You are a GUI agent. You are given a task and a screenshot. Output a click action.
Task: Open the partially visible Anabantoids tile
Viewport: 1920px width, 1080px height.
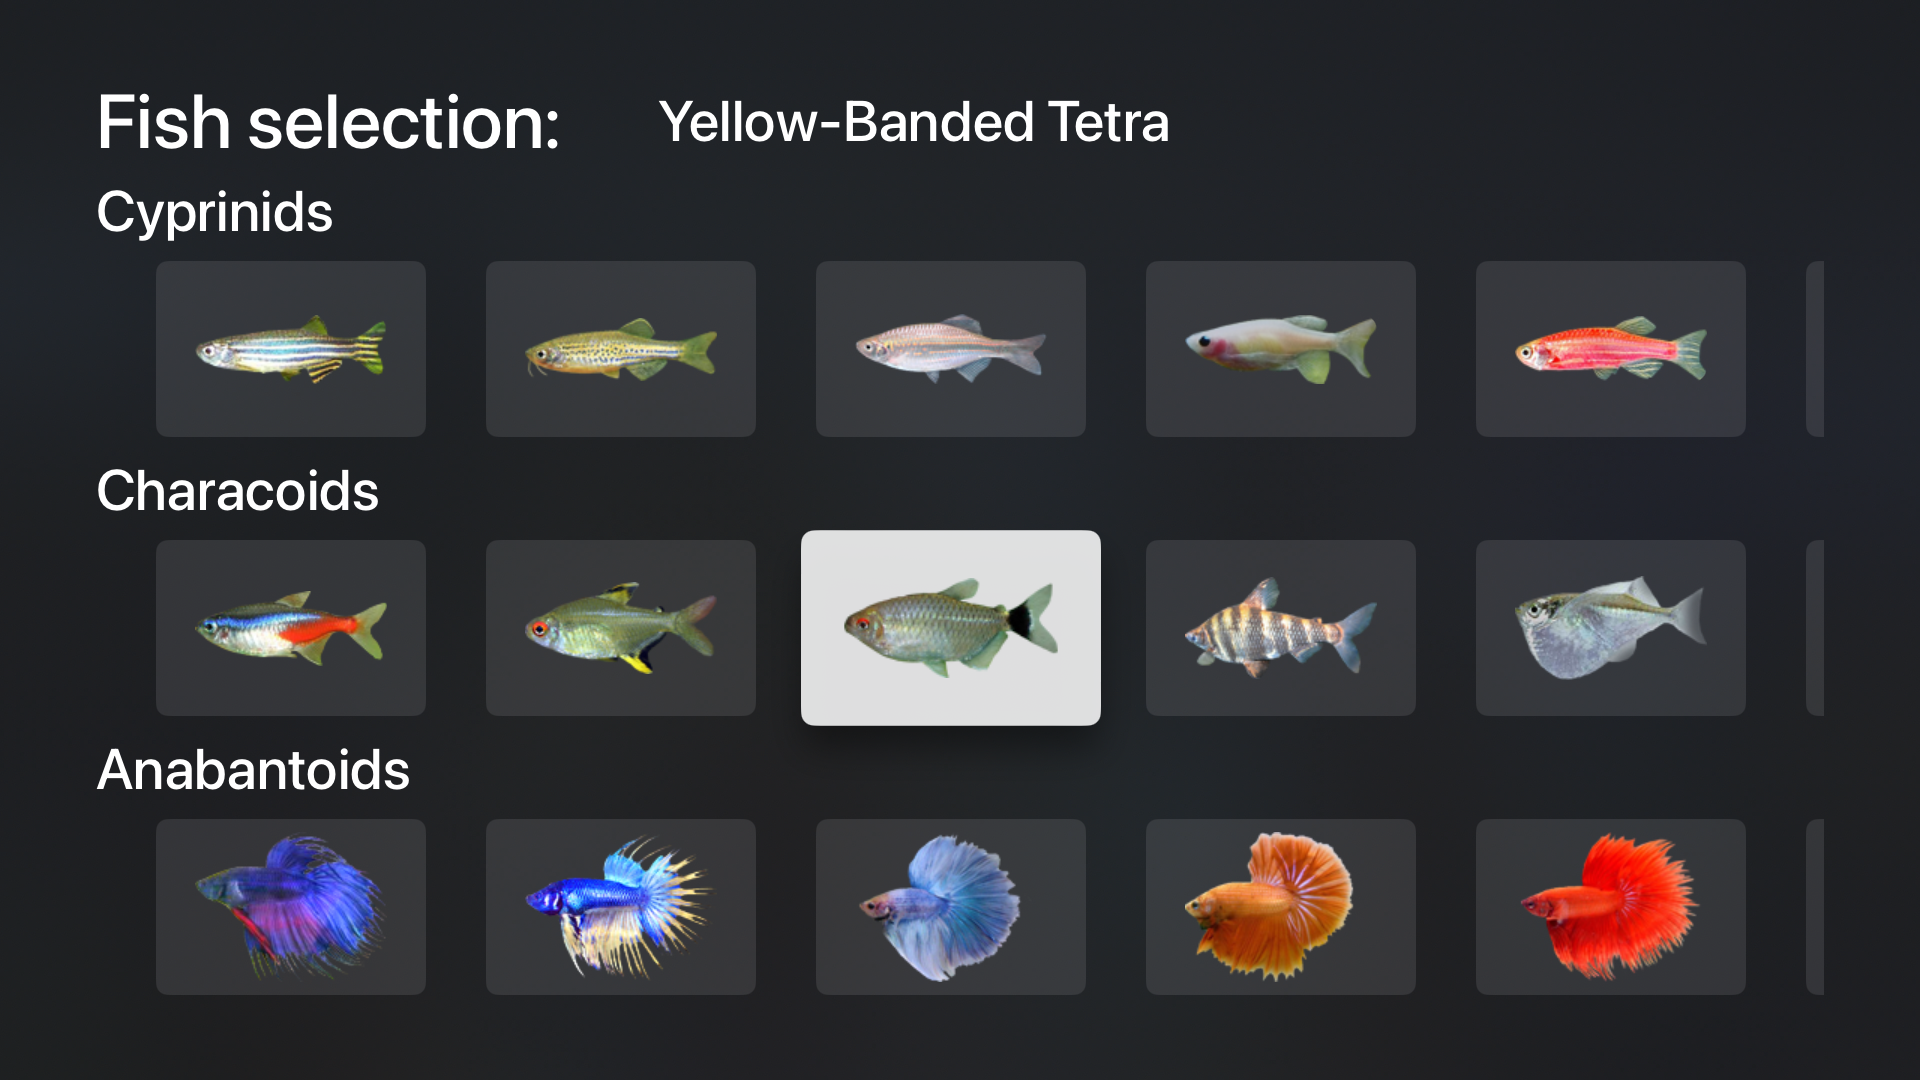click(1815, 907)
